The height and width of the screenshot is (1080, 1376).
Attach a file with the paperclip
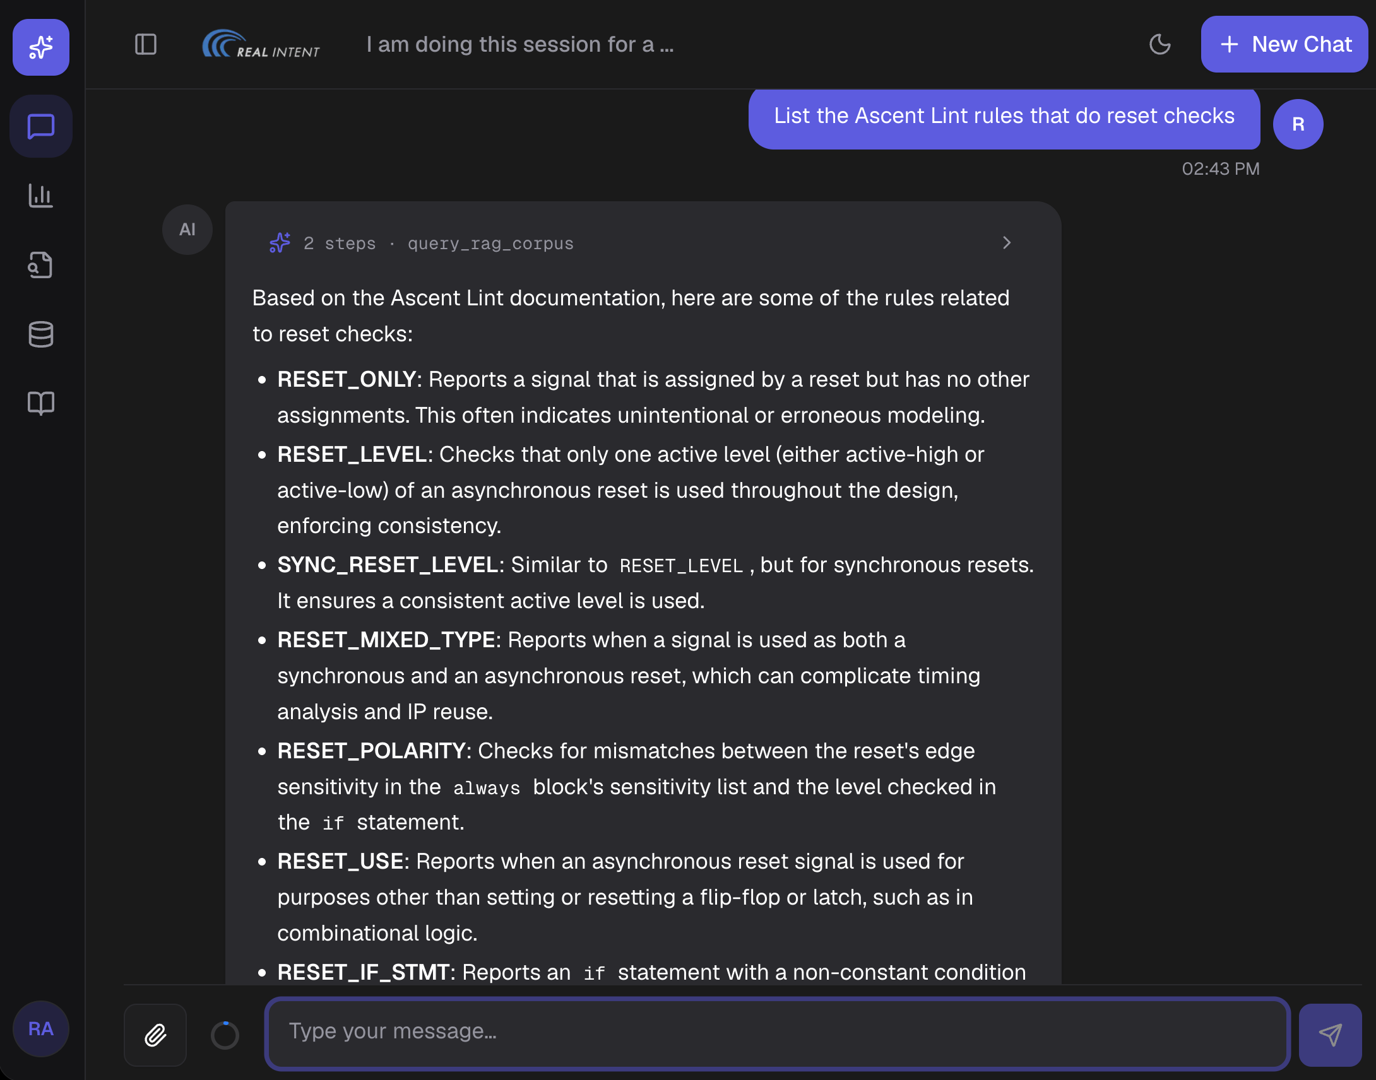[155, 1035]
